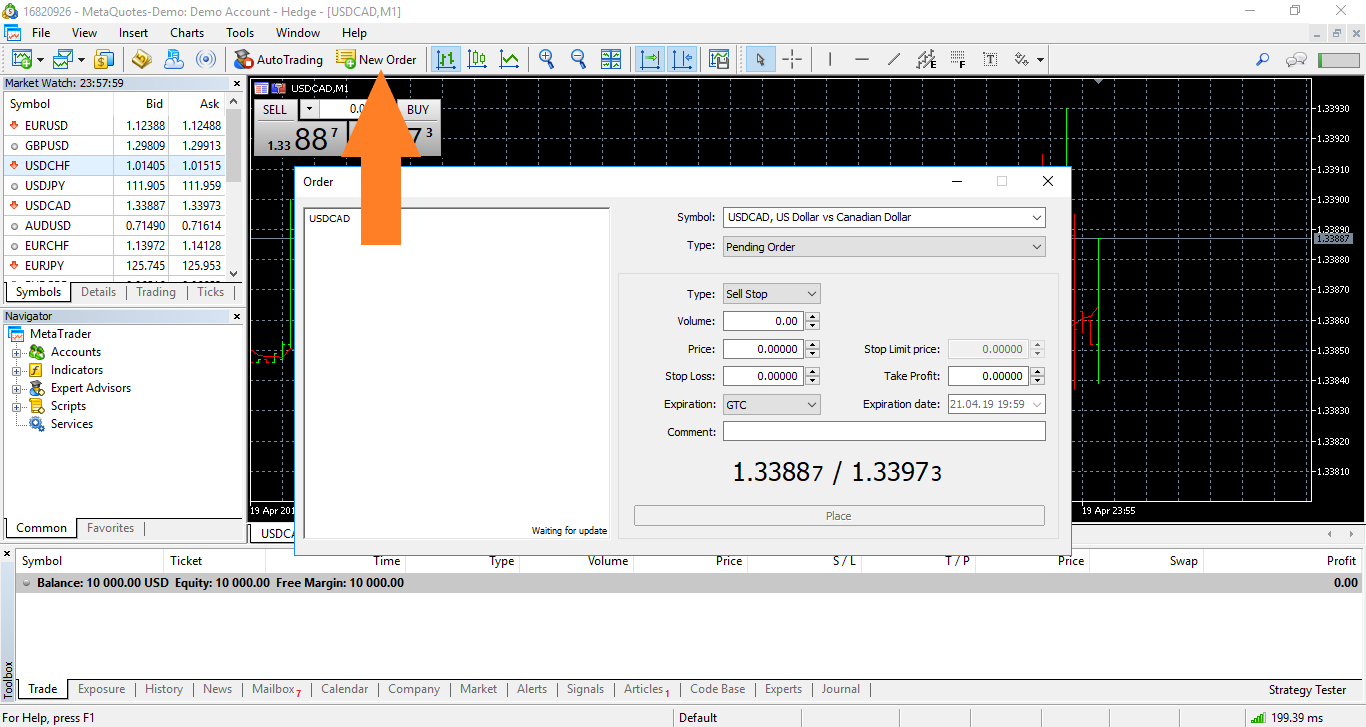1366x727 pixels.
Task: Switch chart to bar chart mode
Action: click(446, 59)
